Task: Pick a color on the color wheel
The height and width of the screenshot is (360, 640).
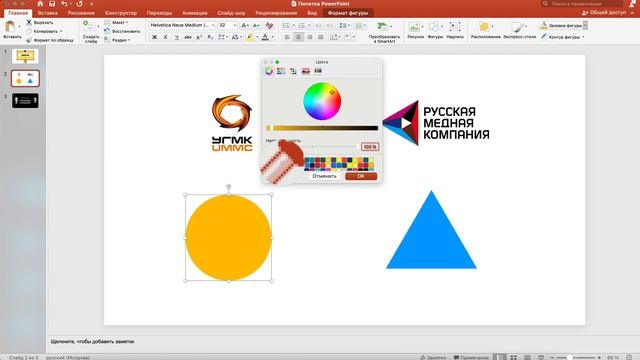Action: click(322, 101)
